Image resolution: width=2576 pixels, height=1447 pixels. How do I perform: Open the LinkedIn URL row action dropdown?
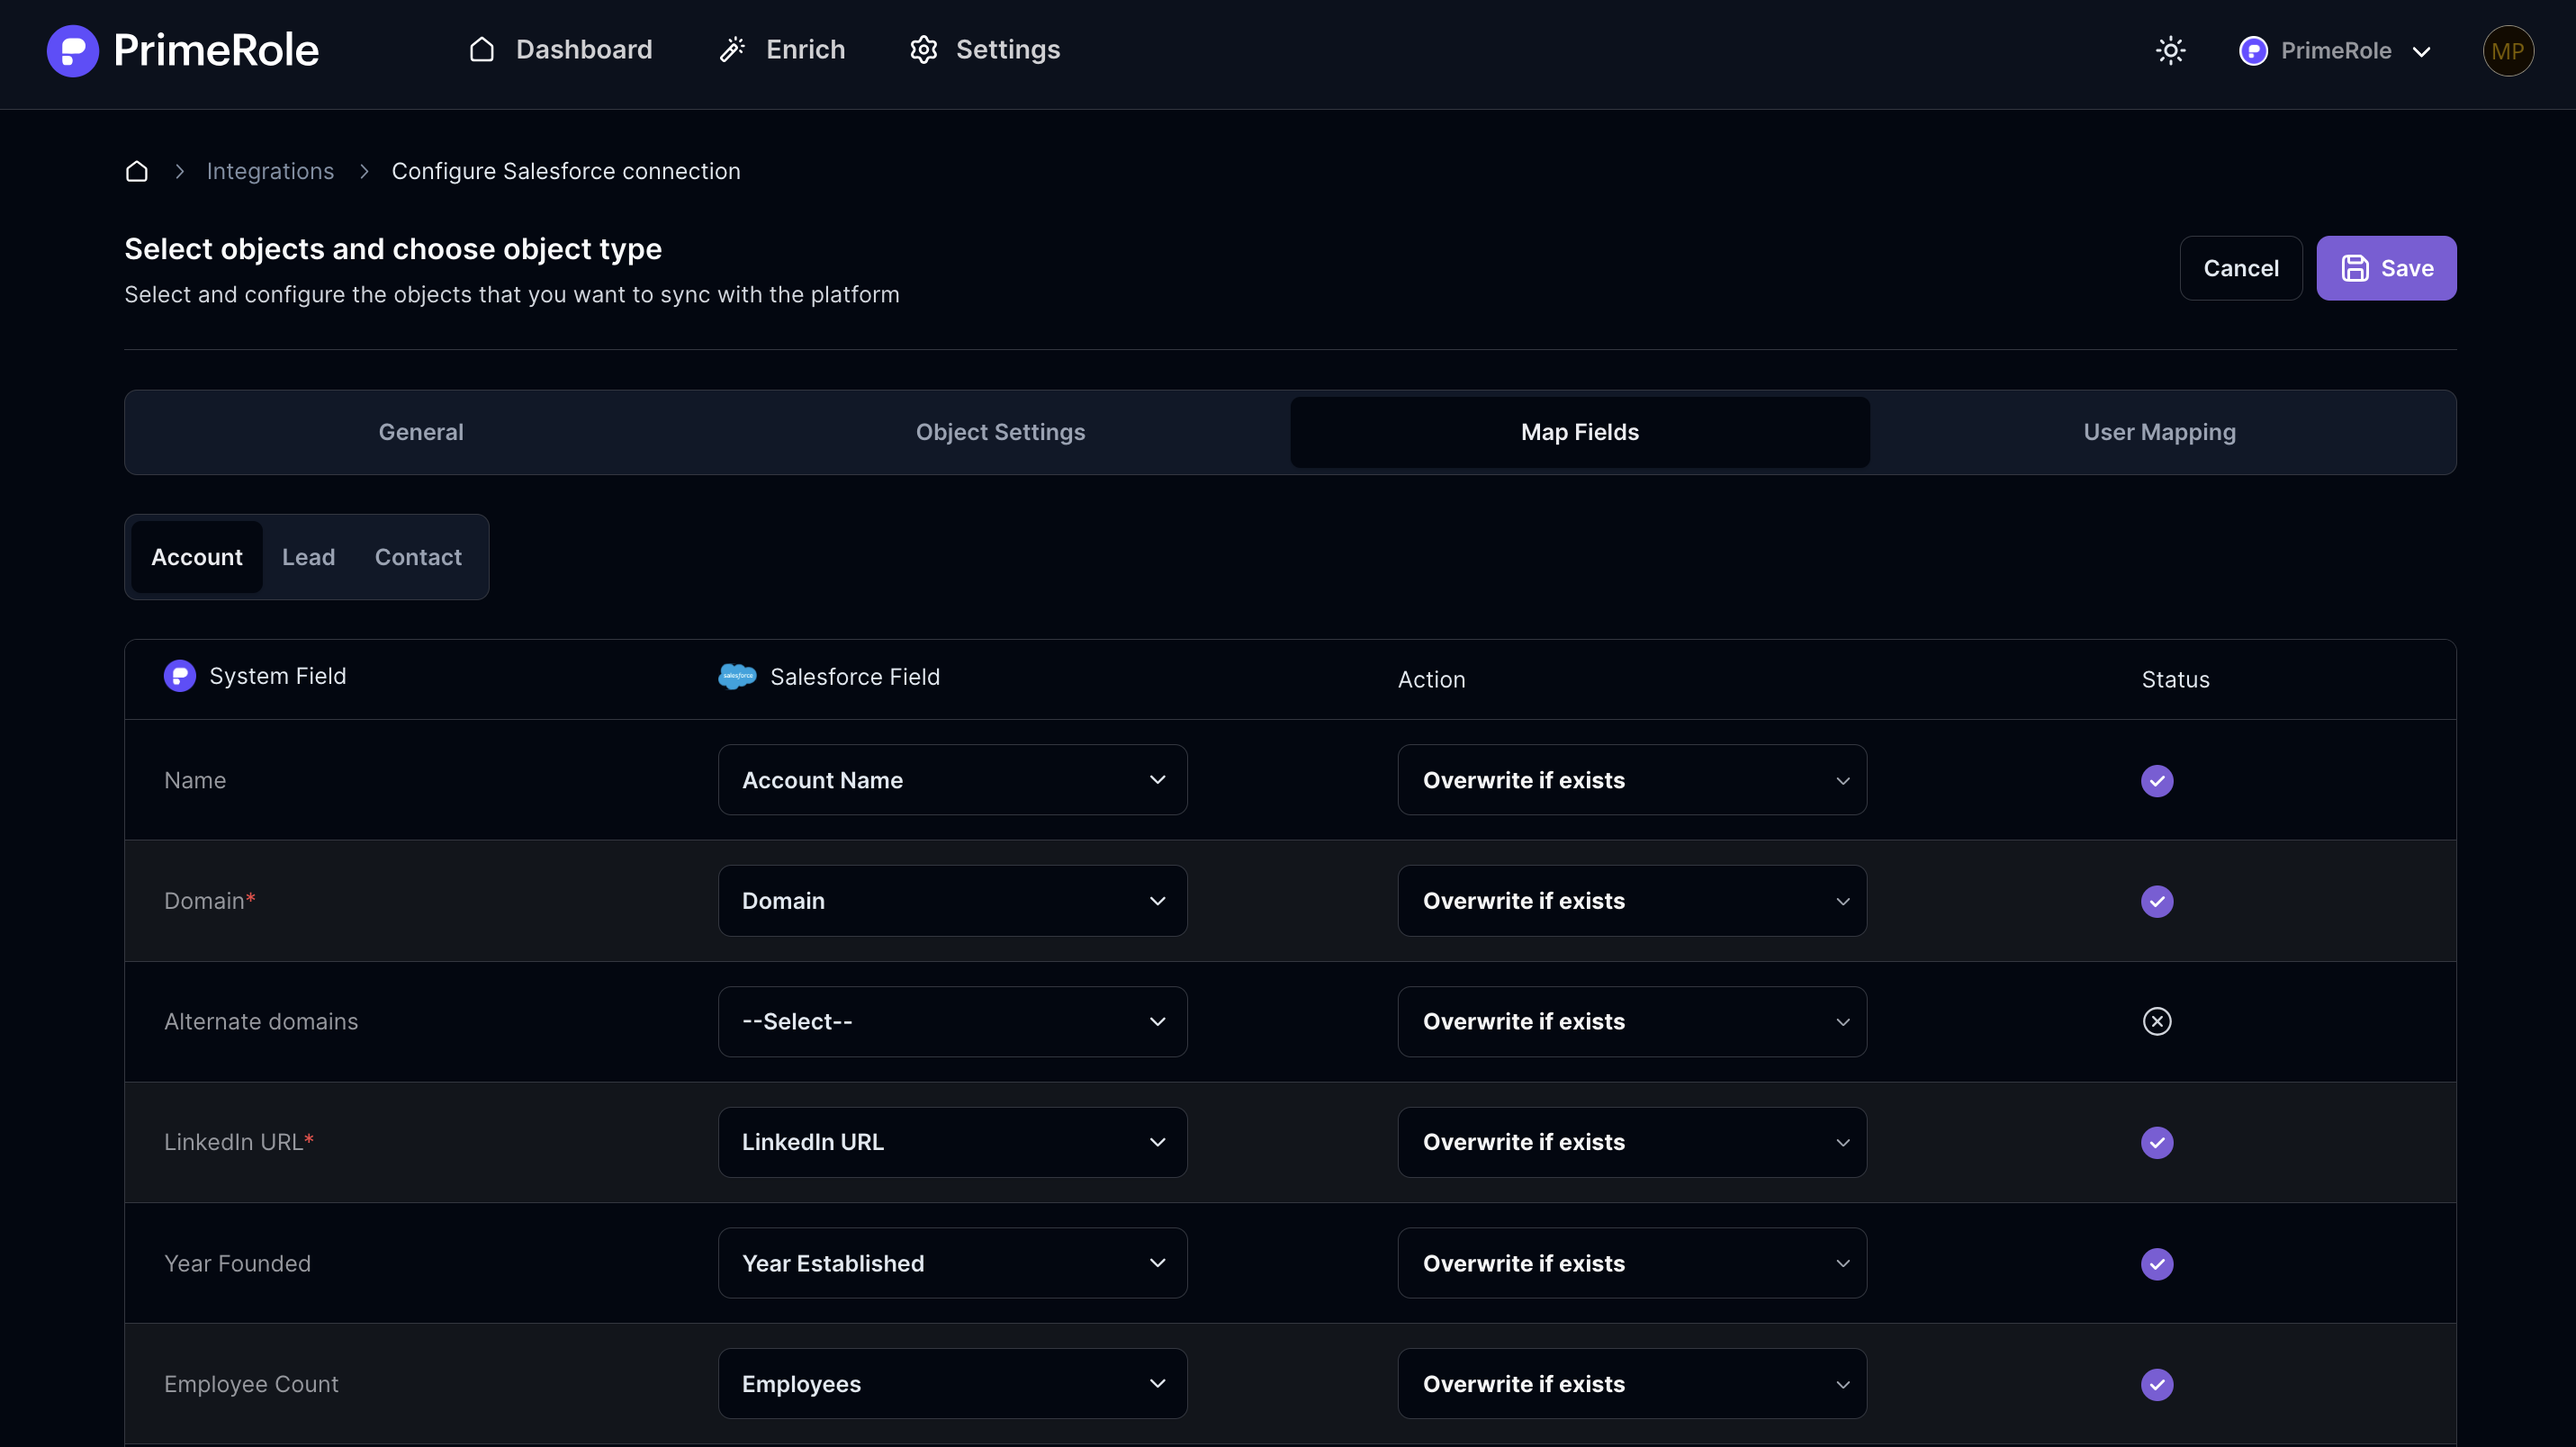pos(1632,1142)
